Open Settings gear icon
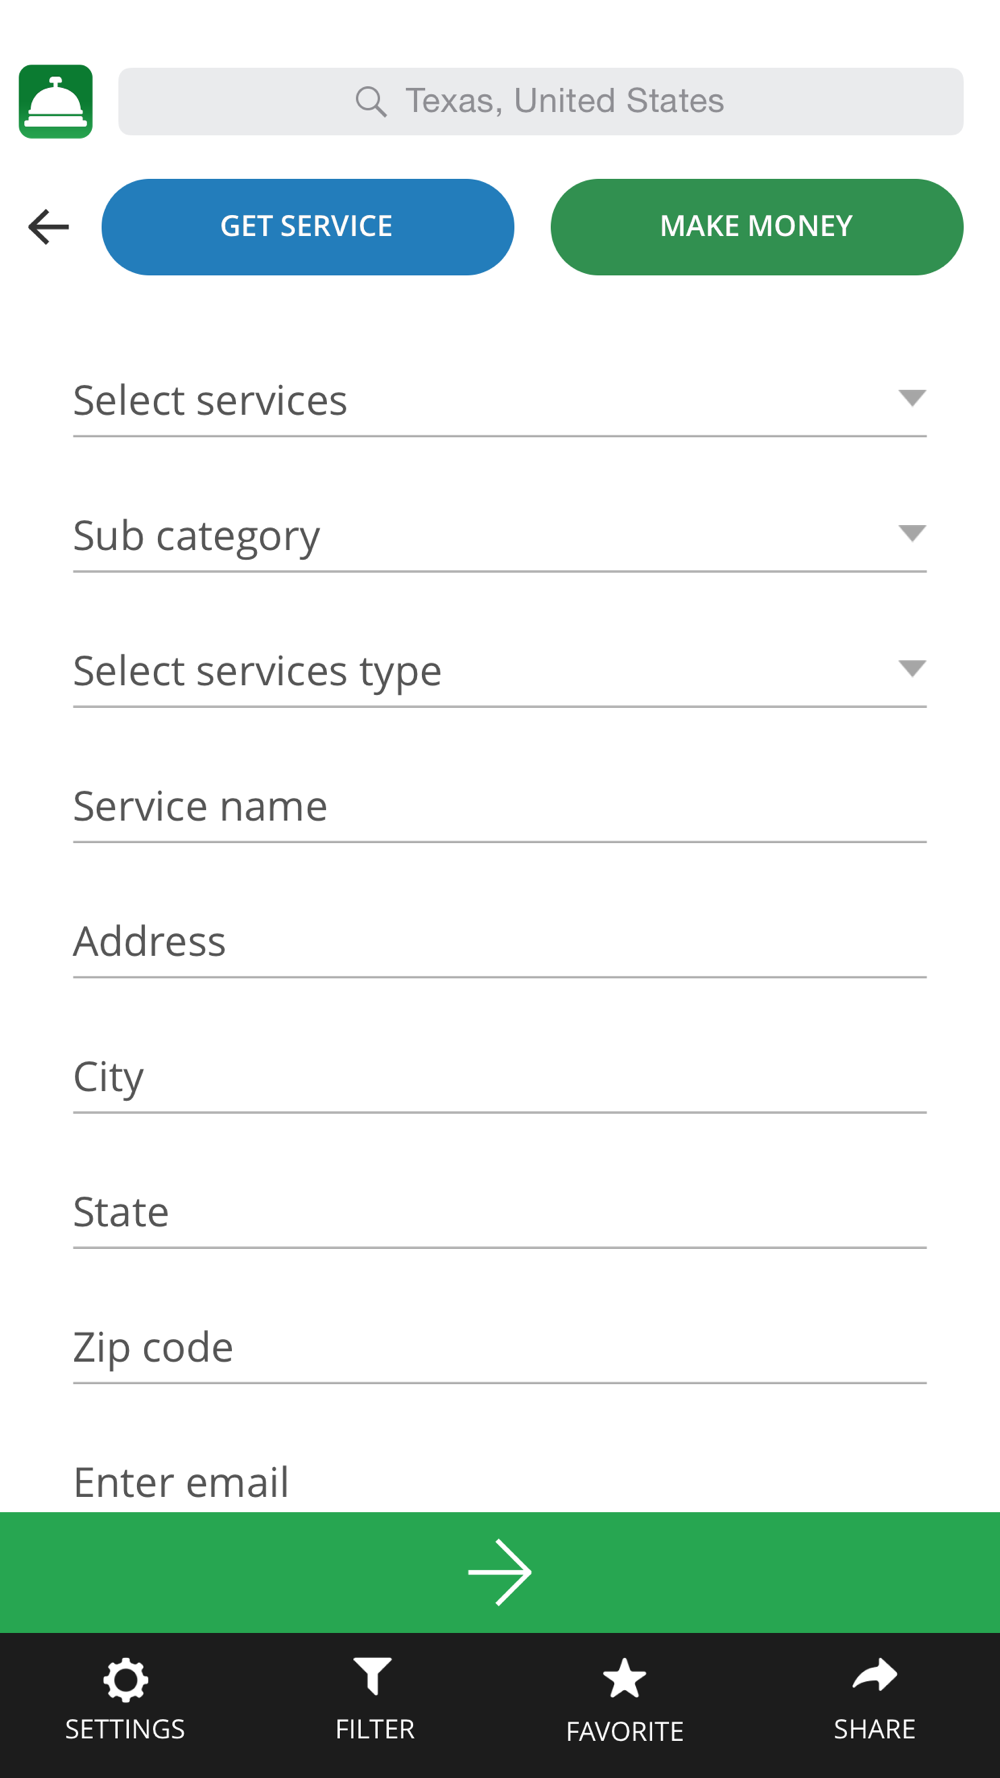1000x1778 pixels. coord(125,1680)
